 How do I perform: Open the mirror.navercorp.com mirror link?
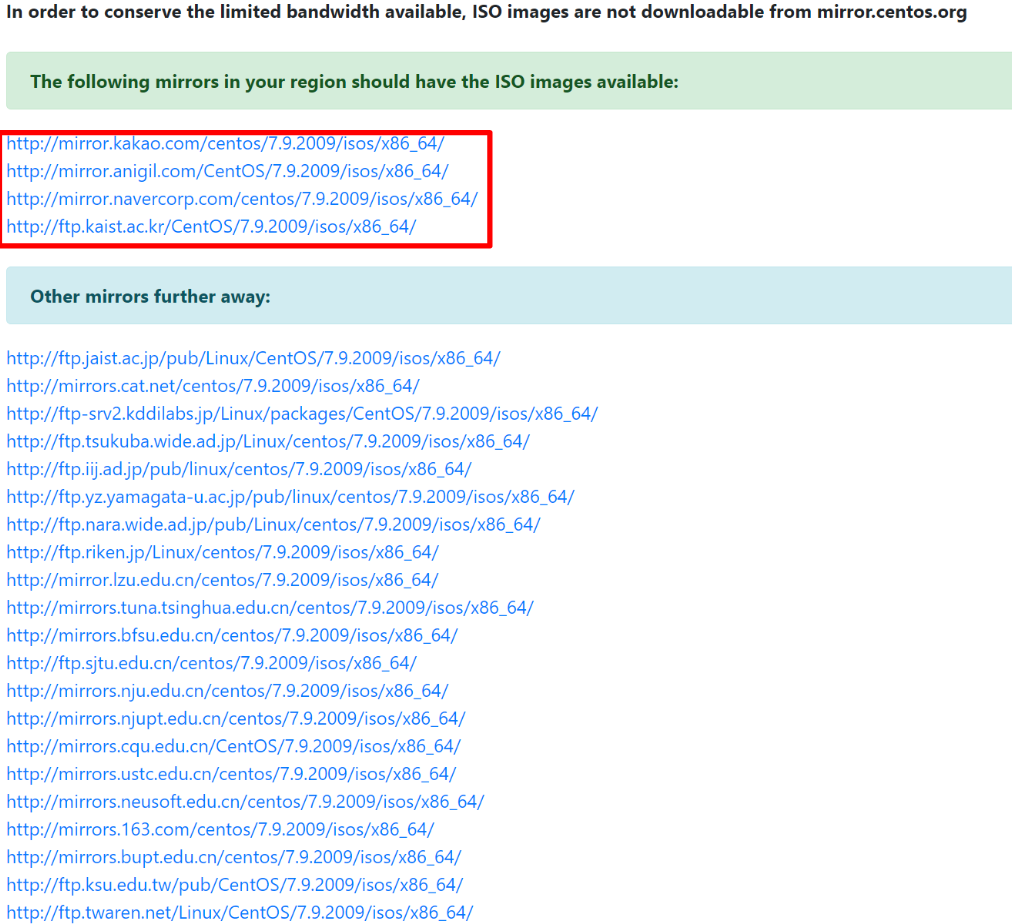(242, 199)
